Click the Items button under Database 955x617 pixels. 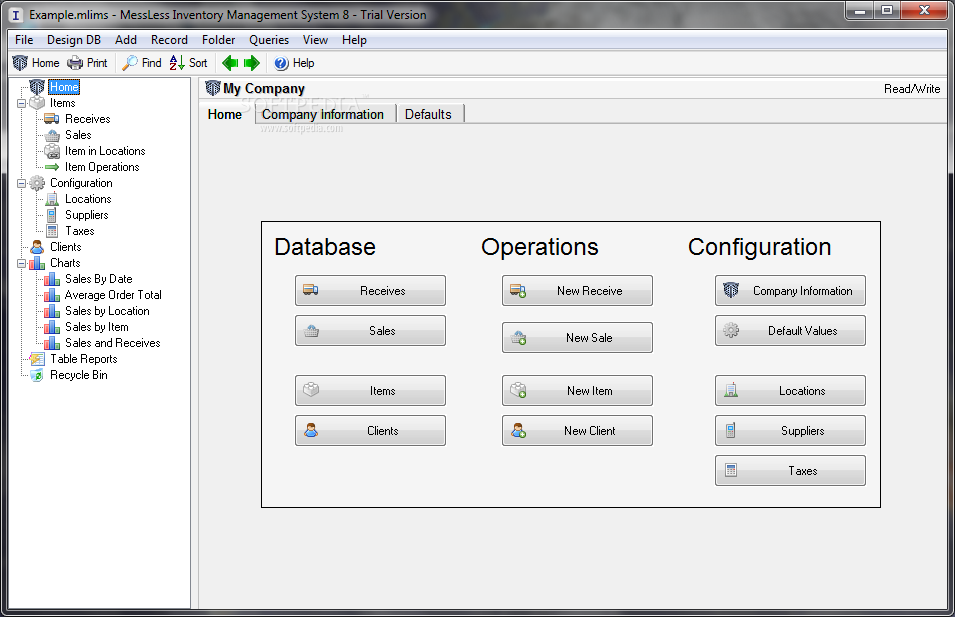[370, 390]
